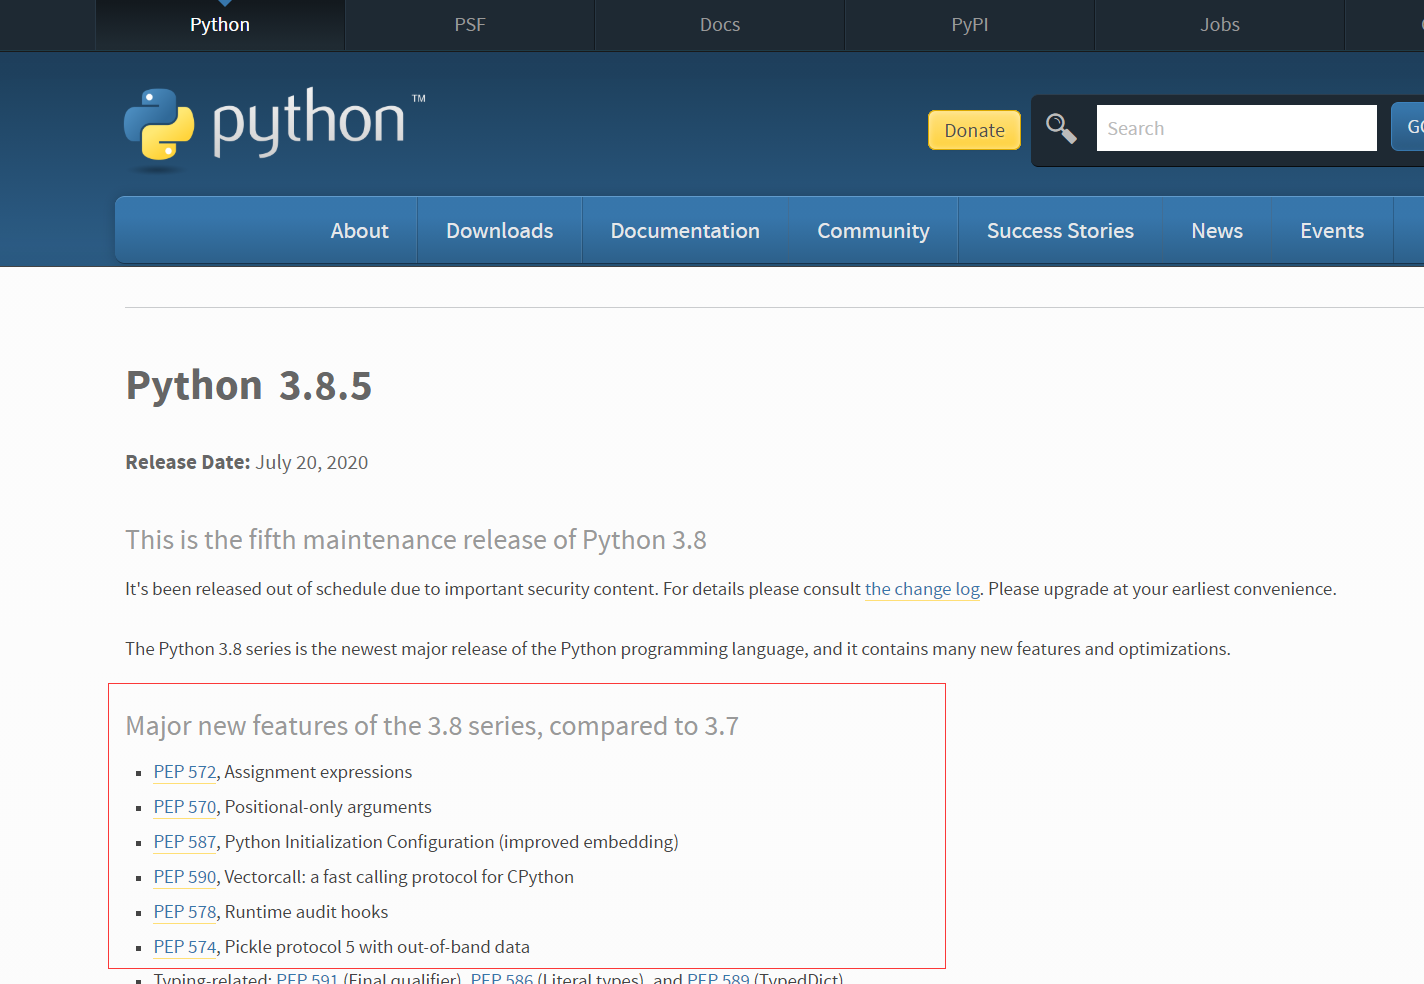
Task: Click the 'Vectorcall' list item text
Action: 399,877
